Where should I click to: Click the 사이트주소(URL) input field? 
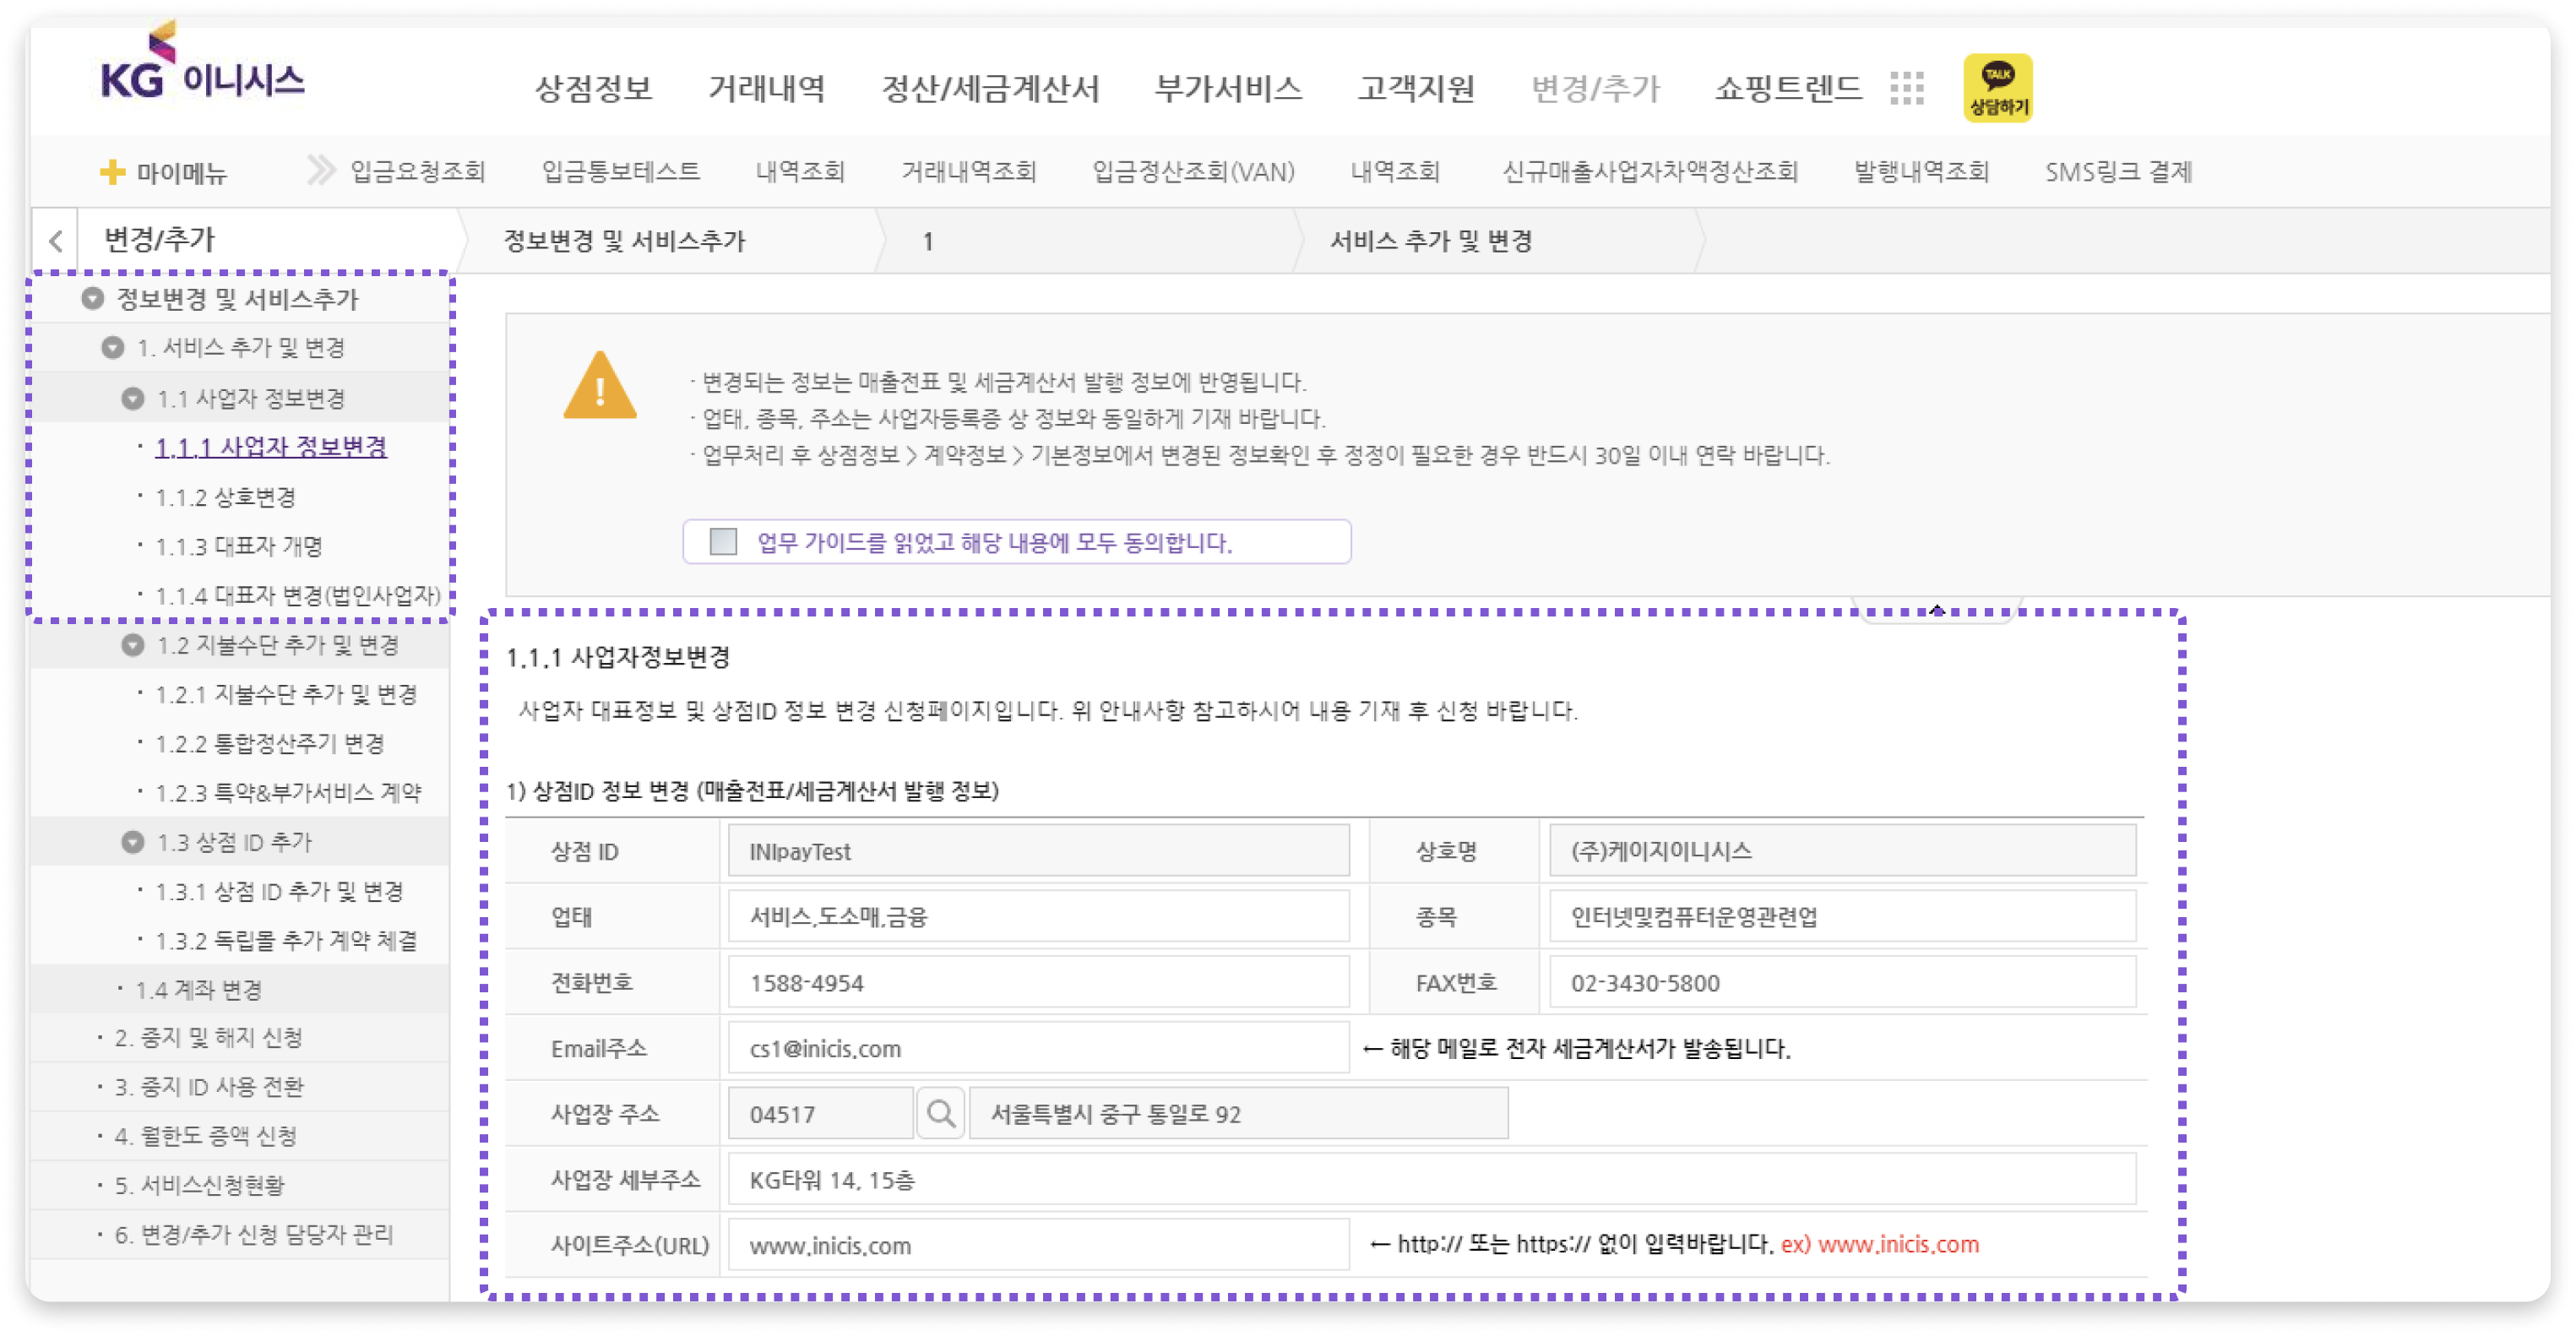[x=1038, y=1245]
